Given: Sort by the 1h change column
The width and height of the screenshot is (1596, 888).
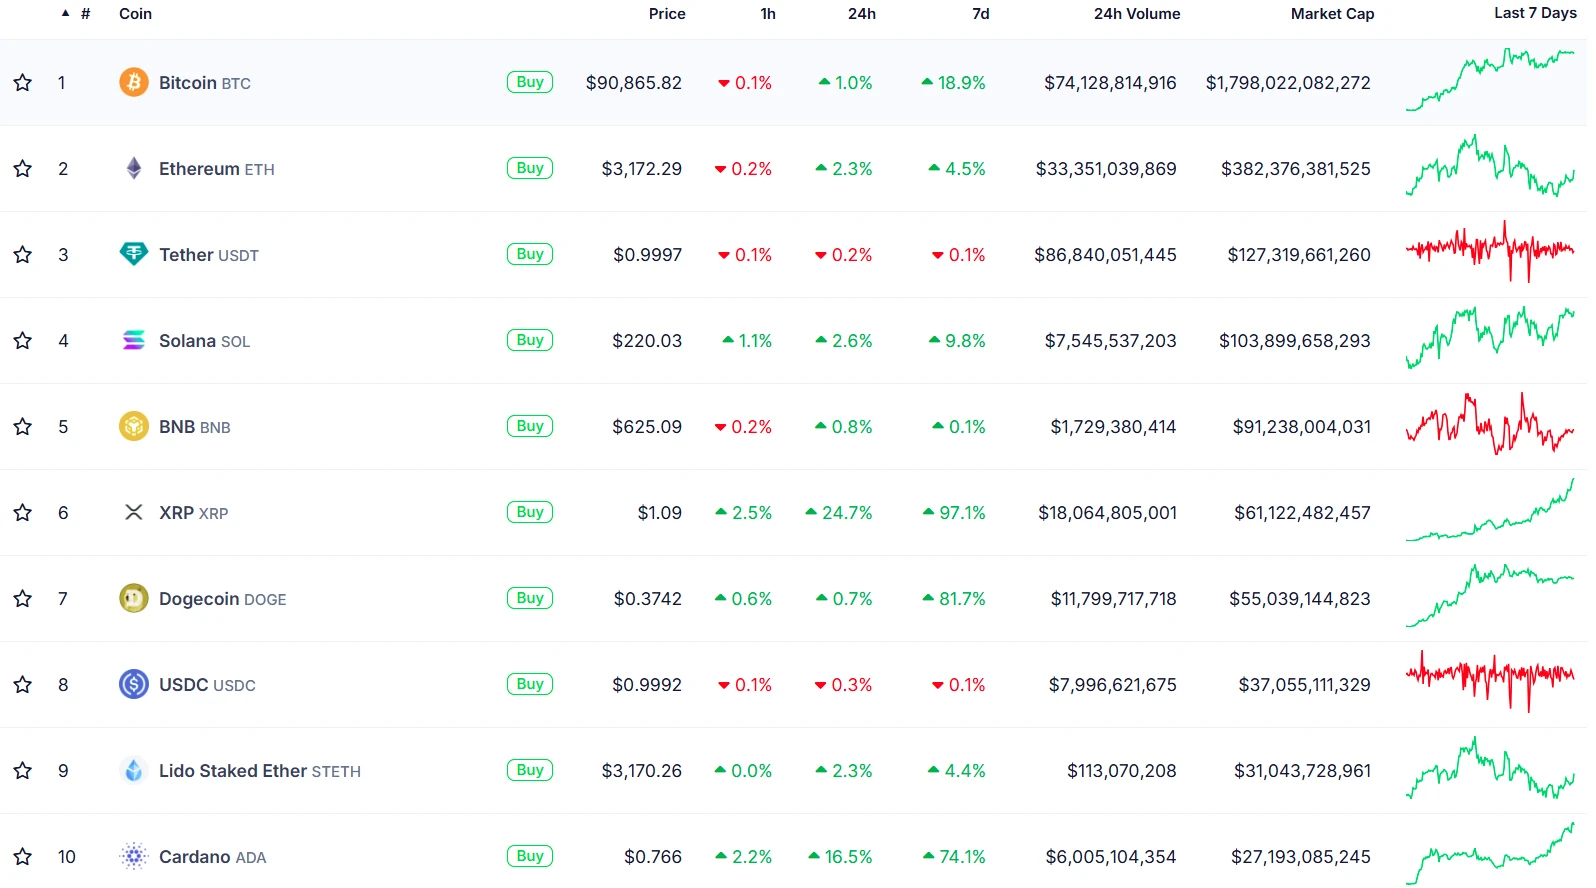Looking at the screenshot, I should (x=768, y=14).
